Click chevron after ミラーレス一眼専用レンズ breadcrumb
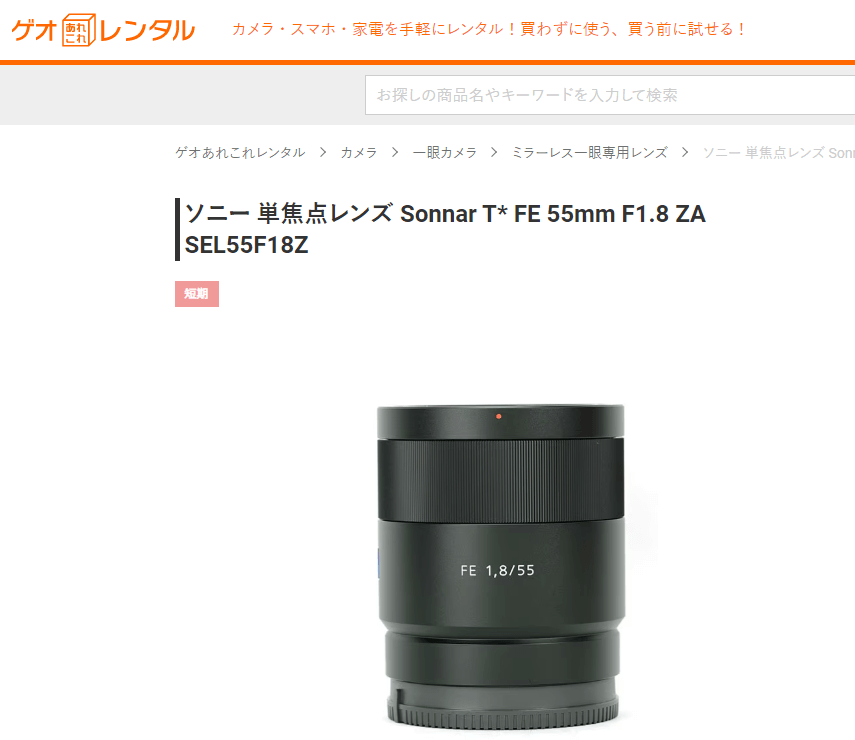Viewport: 855px width, 740px height. point(685,153)
